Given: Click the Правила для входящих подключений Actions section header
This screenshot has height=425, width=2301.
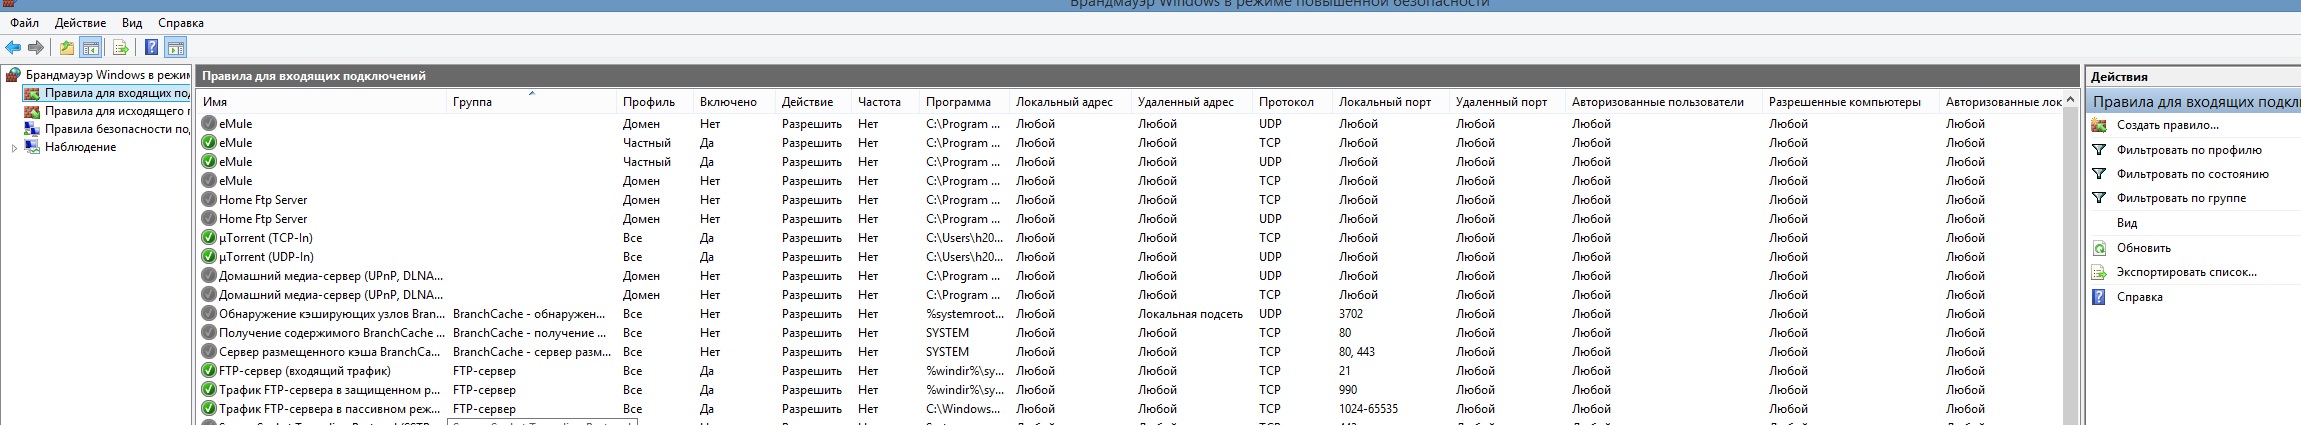Looking at the screenshot, I should [2195, 101].
